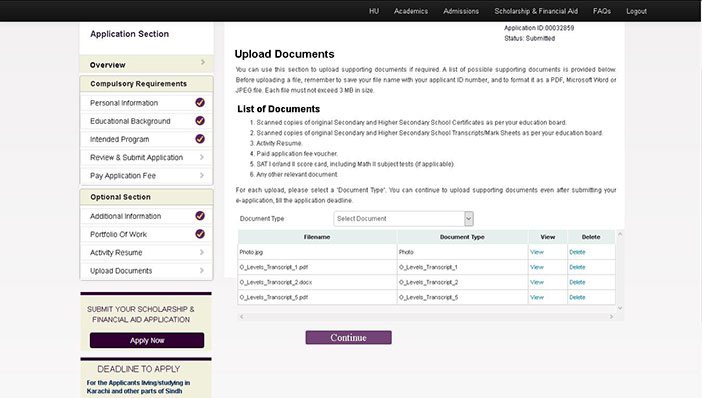Delete O_Levels_Transcript_2.docx file
This screenshot has height=398, width=702.
click(x=577, y=282)
